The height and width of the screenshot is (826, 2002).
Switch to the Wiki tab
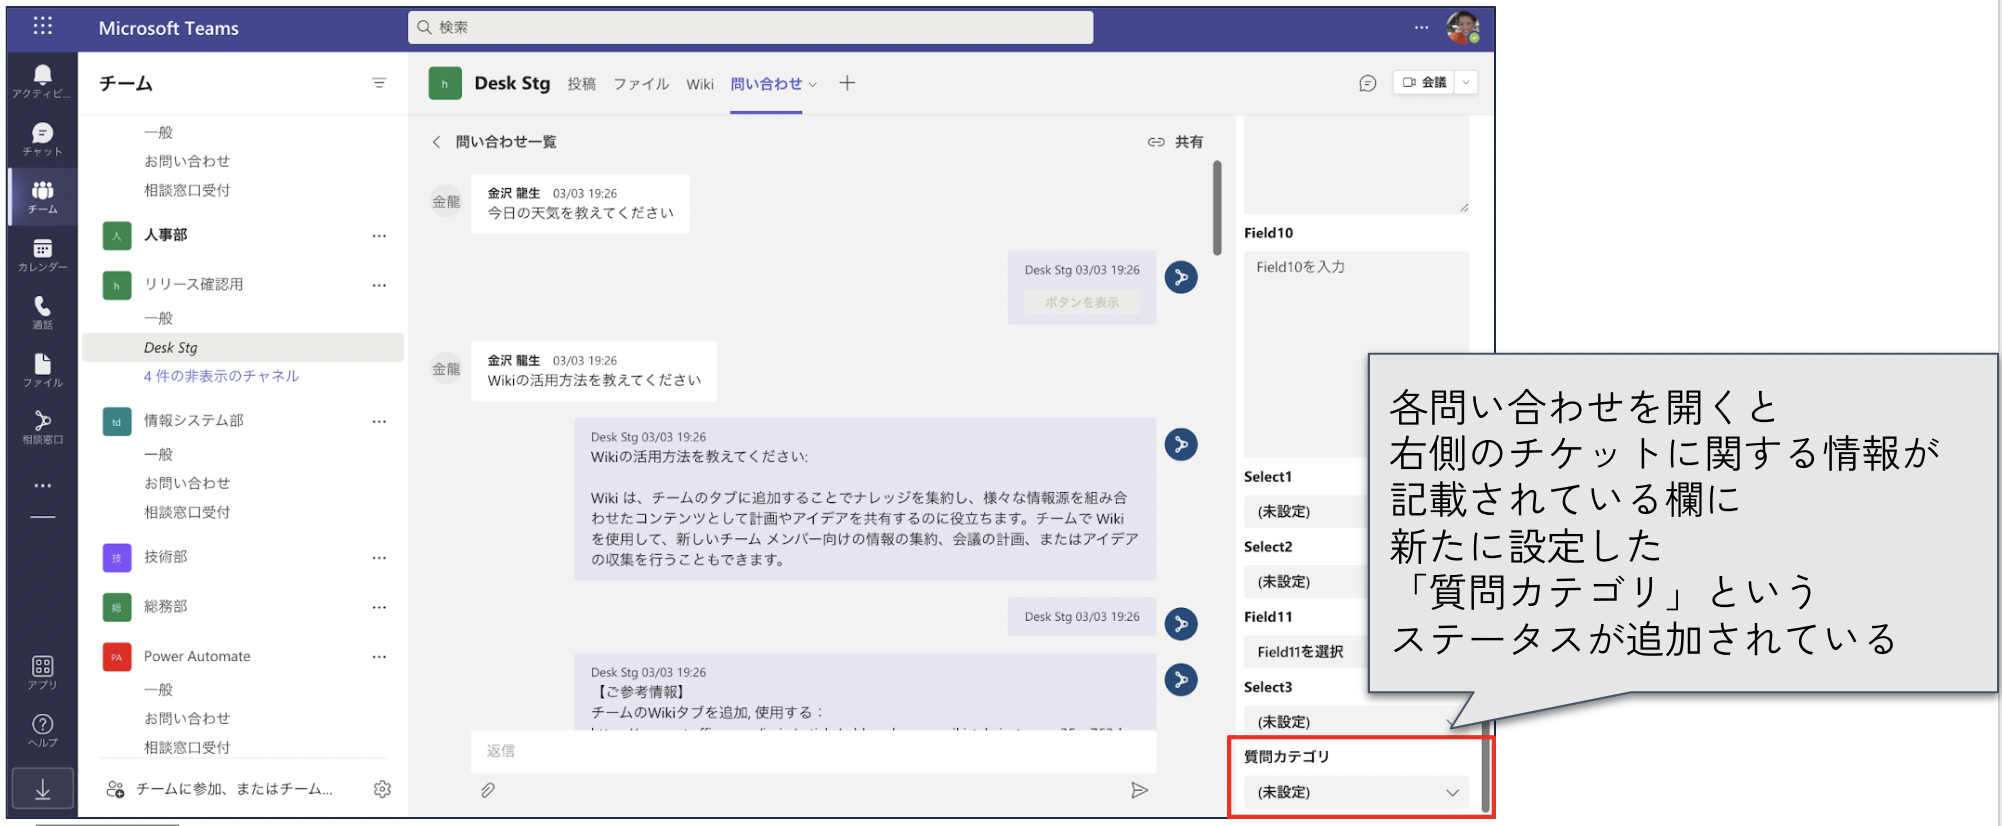700,84
